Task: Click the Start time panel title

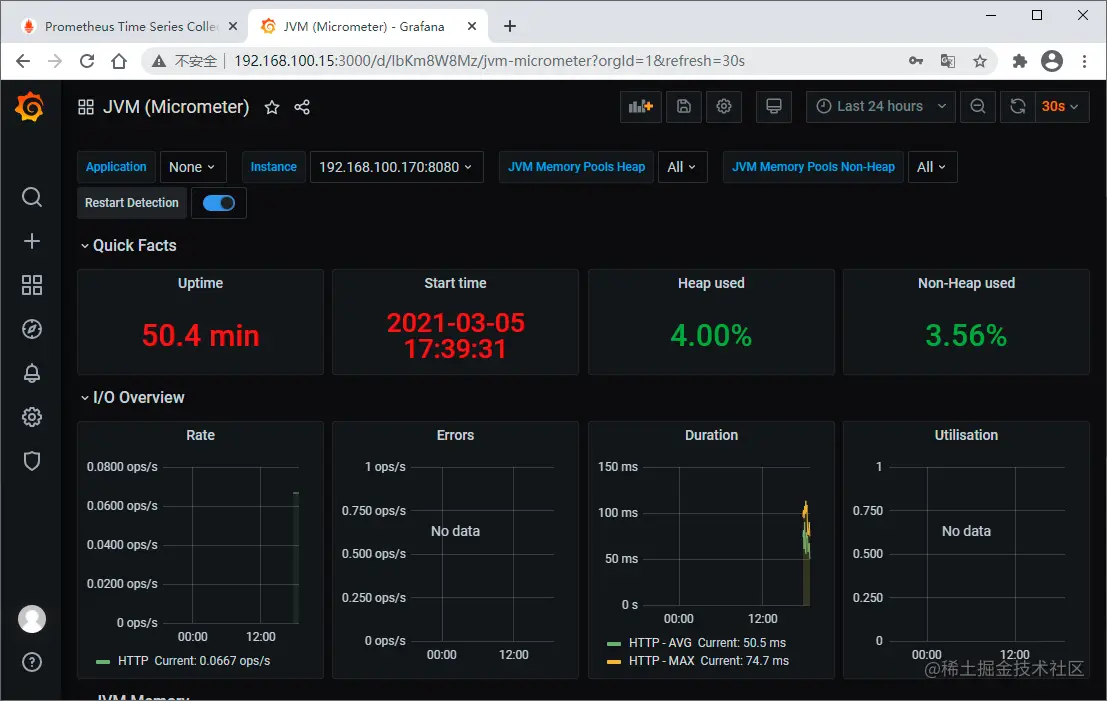Action: click(x=455, y=283)
